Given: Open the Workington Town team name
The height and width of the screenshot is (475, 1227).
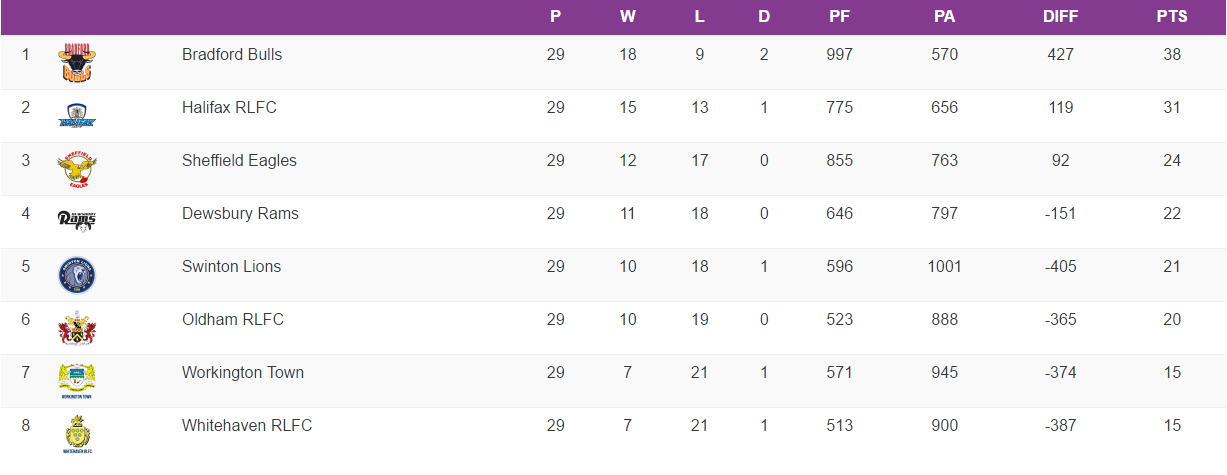Looking at the screenshot, I should coord(243,372).
